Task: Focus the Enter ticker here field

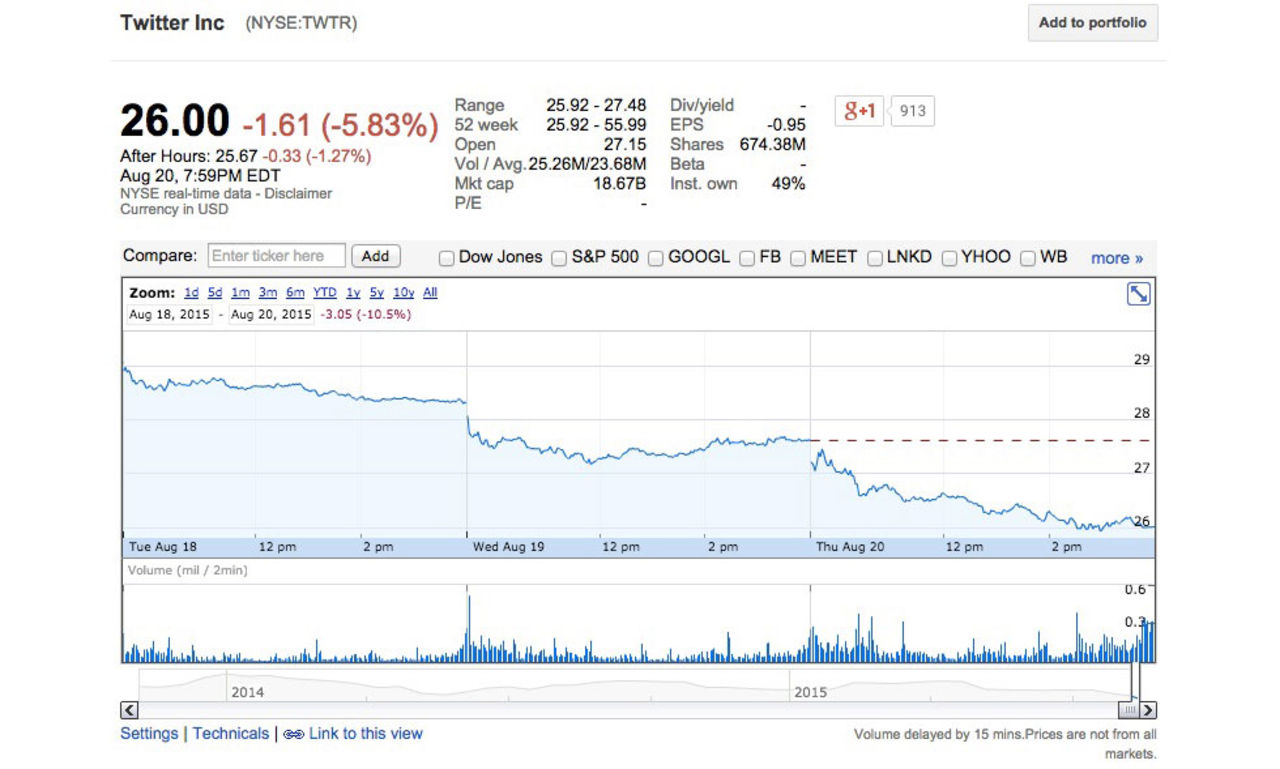Action: coord(277,256)
